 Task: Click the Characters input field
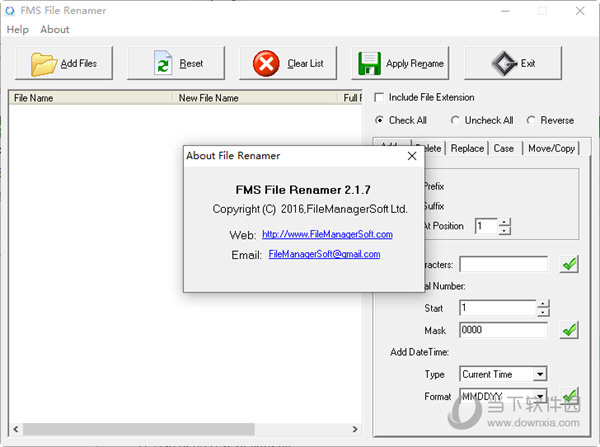coord(503,264)
